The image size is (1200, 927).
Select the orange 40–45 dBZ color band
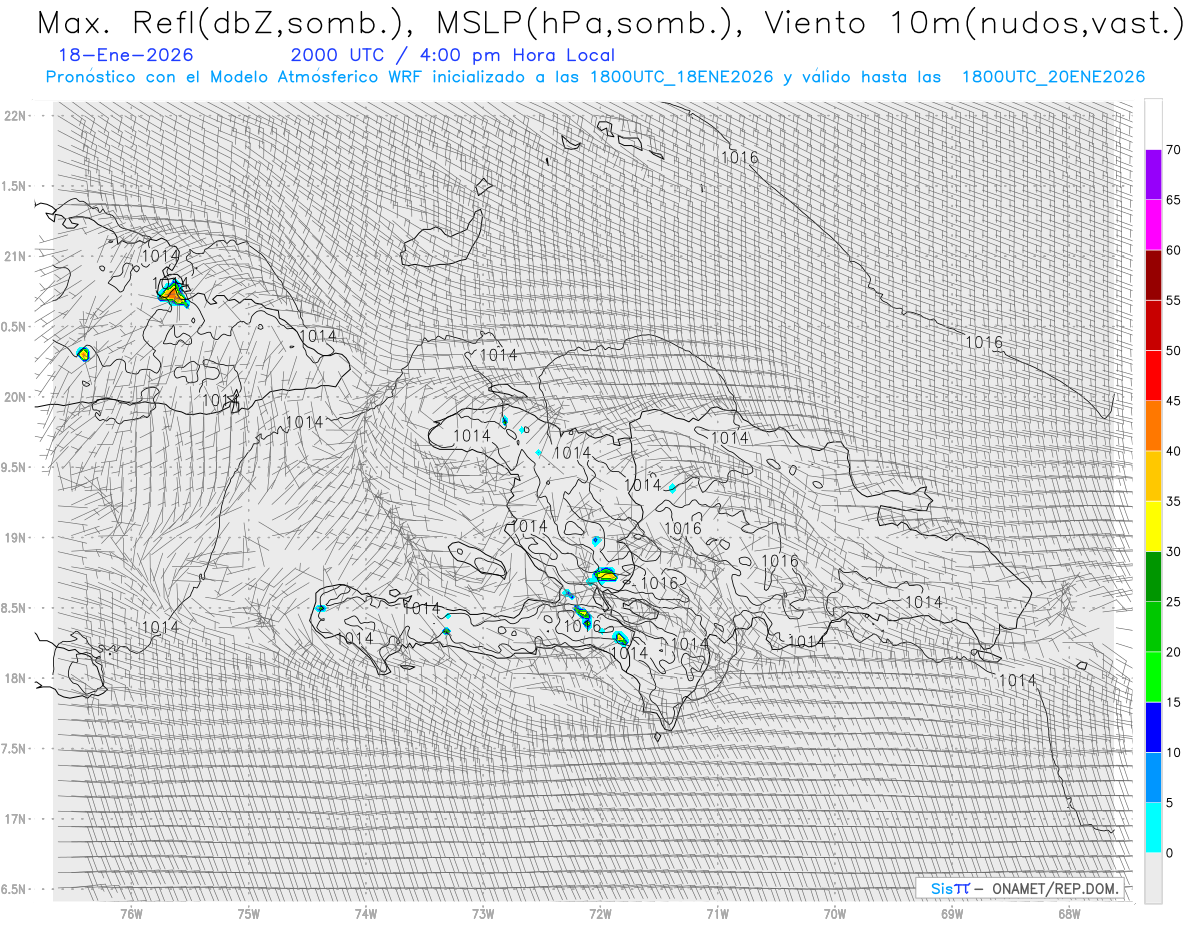click(1153, 426)
